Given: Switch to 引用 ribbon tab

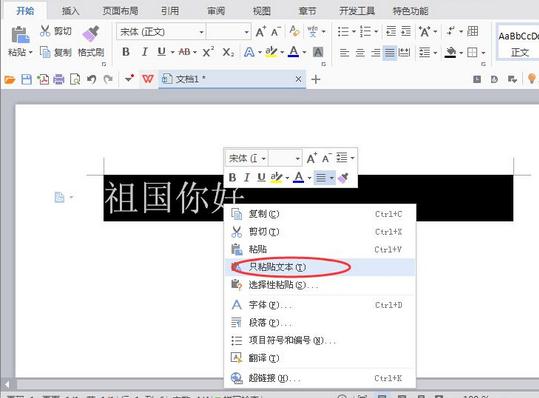Looking at the screenshot, I should pos(170,11).
